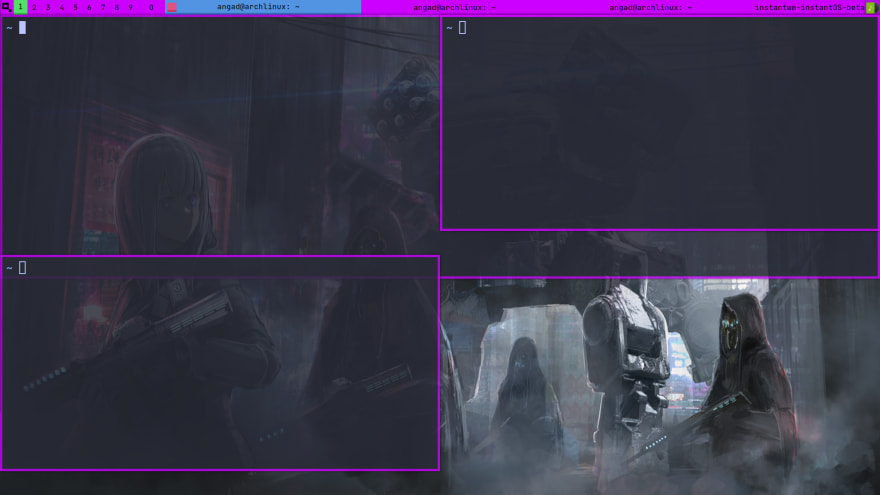Focus the lower-left terminal window prompt
The width and height of the screenshot is (880, 495).
(x=16, y=268)
